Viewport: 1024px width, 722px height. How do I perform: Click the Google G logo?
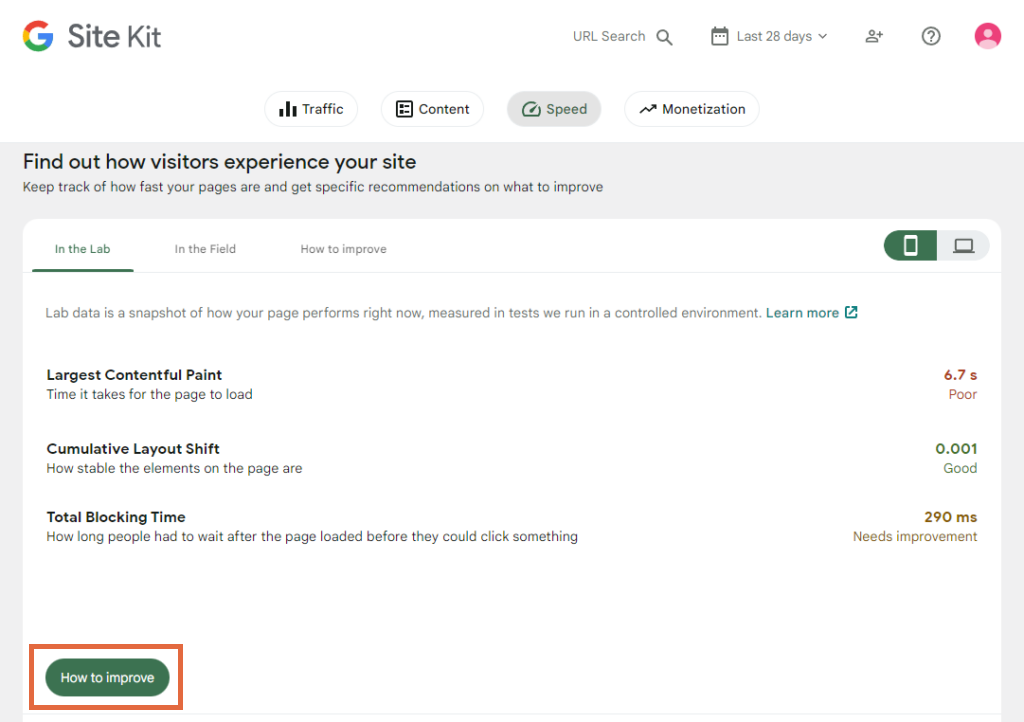click(x=38, y=36)
